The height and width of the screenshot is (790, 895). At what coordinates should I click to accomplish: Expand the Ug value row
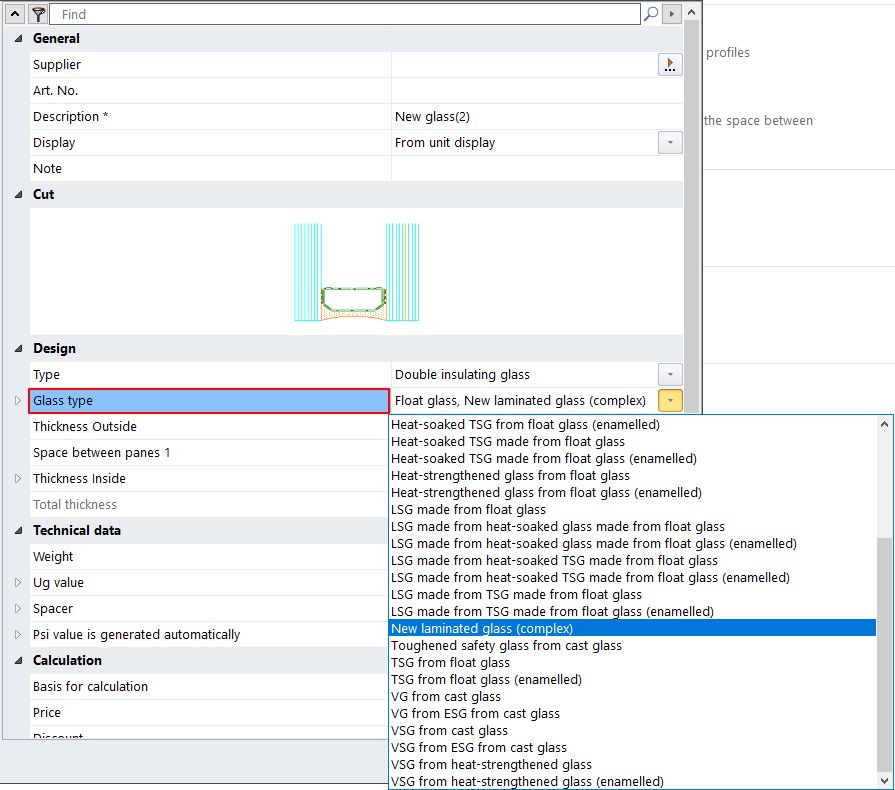(18, 583)
